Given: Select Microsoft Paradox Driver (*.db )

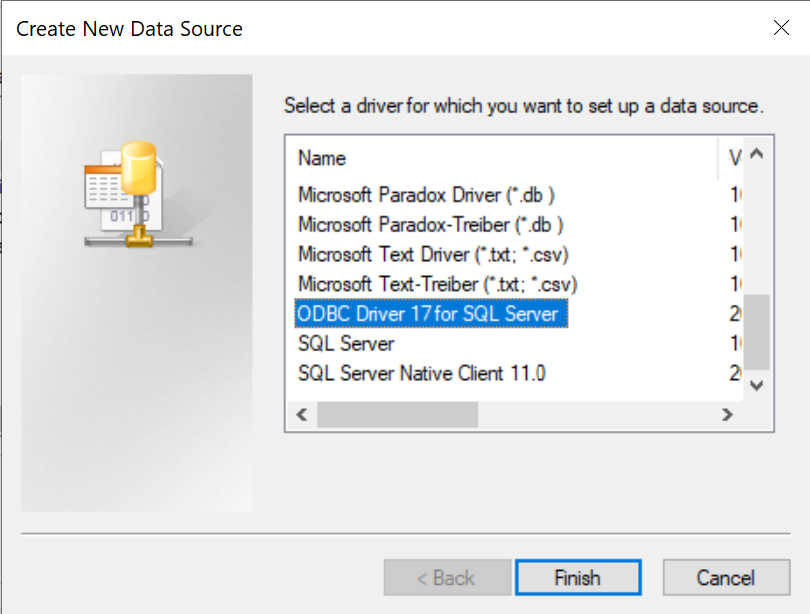Looking at the screenshot, I should click(x=426, y=195).
